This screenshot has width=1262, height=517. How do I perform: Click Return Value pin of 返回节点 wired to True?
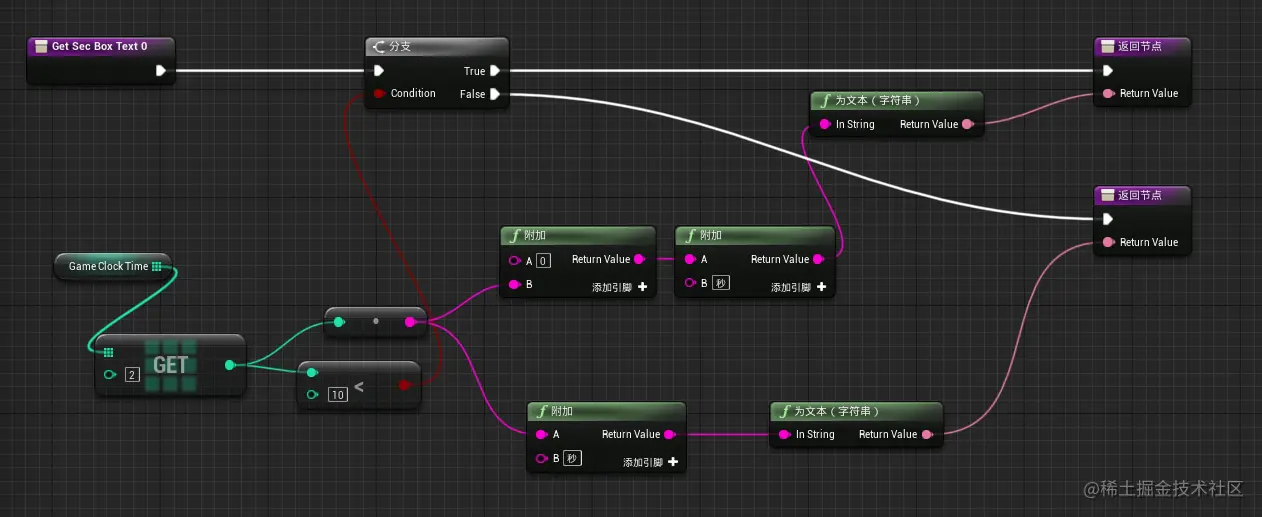(x=1107, y=94)
